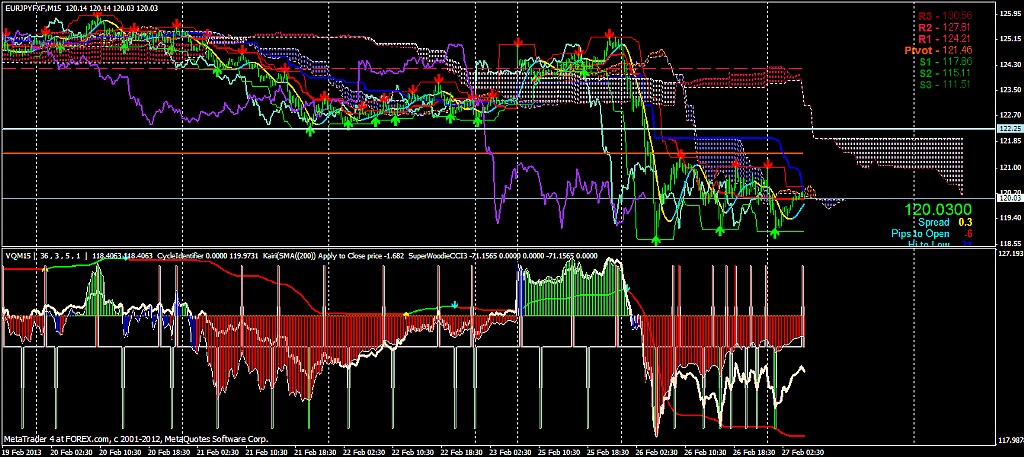Viewport: 1024px width, 457px height.
Task: Click the 21 Feb 18:30 time label
Action: pos(315,452)
